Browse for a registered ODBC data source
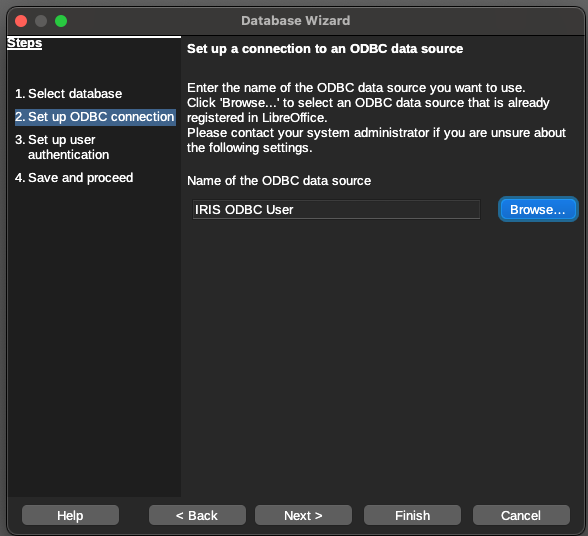This screenshot has width=588, height=536. coord(538,209)
